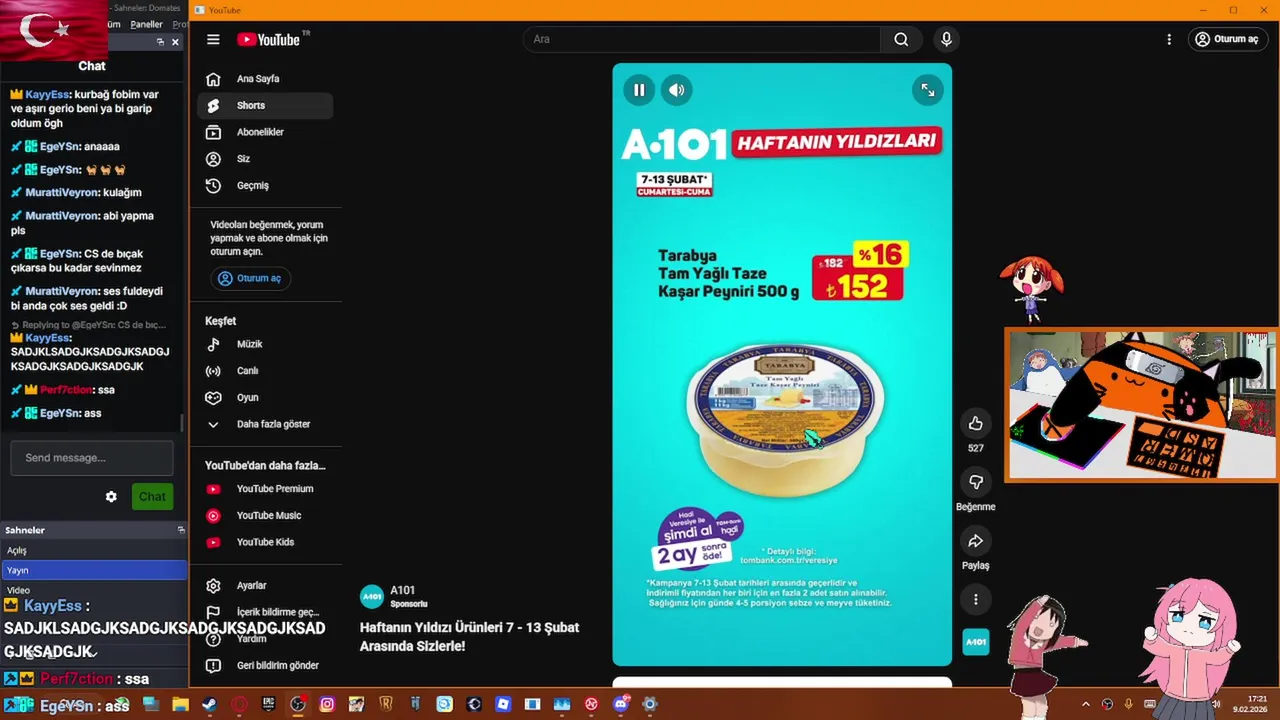
Task: Open YouTube Music link
Action: pyautogui.click(x=265, y=516)
